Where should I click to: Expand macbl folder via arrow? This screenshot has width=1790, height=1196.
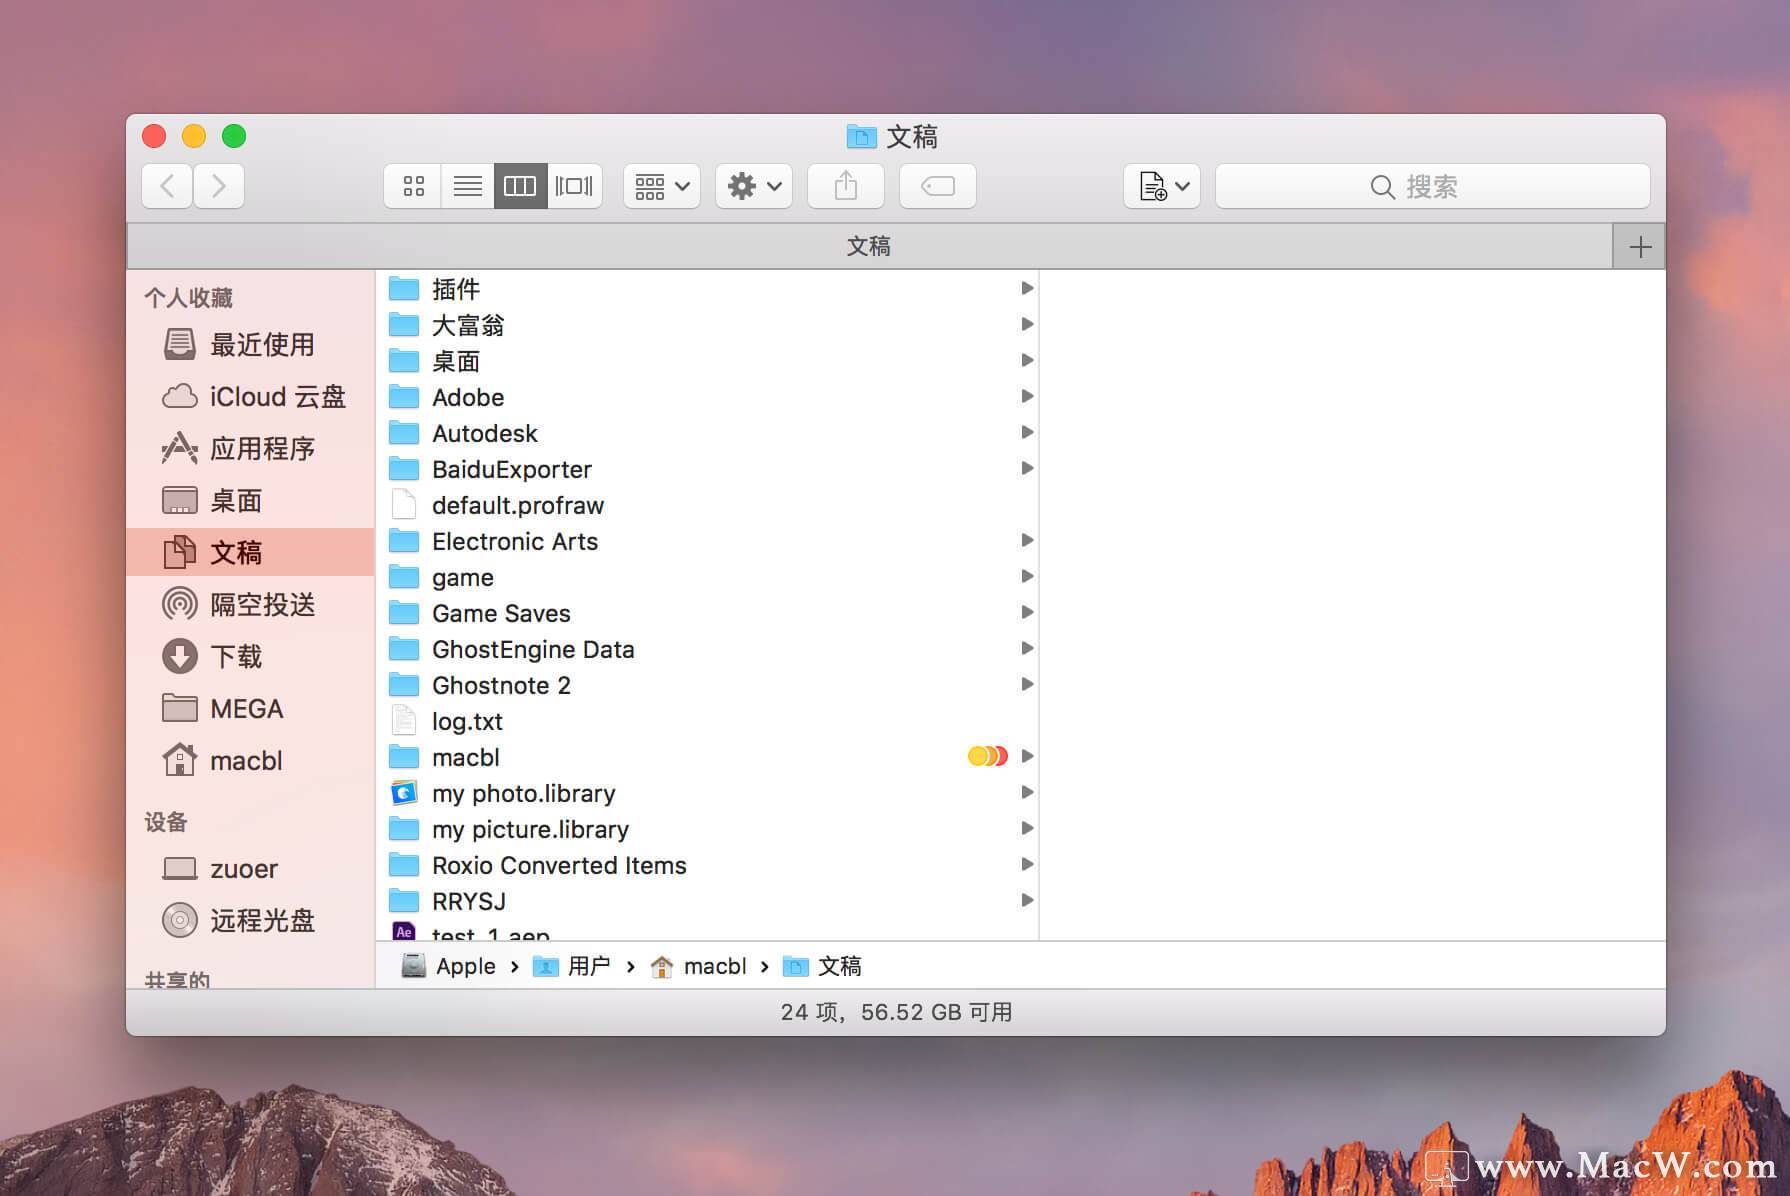coord(1027,756)
